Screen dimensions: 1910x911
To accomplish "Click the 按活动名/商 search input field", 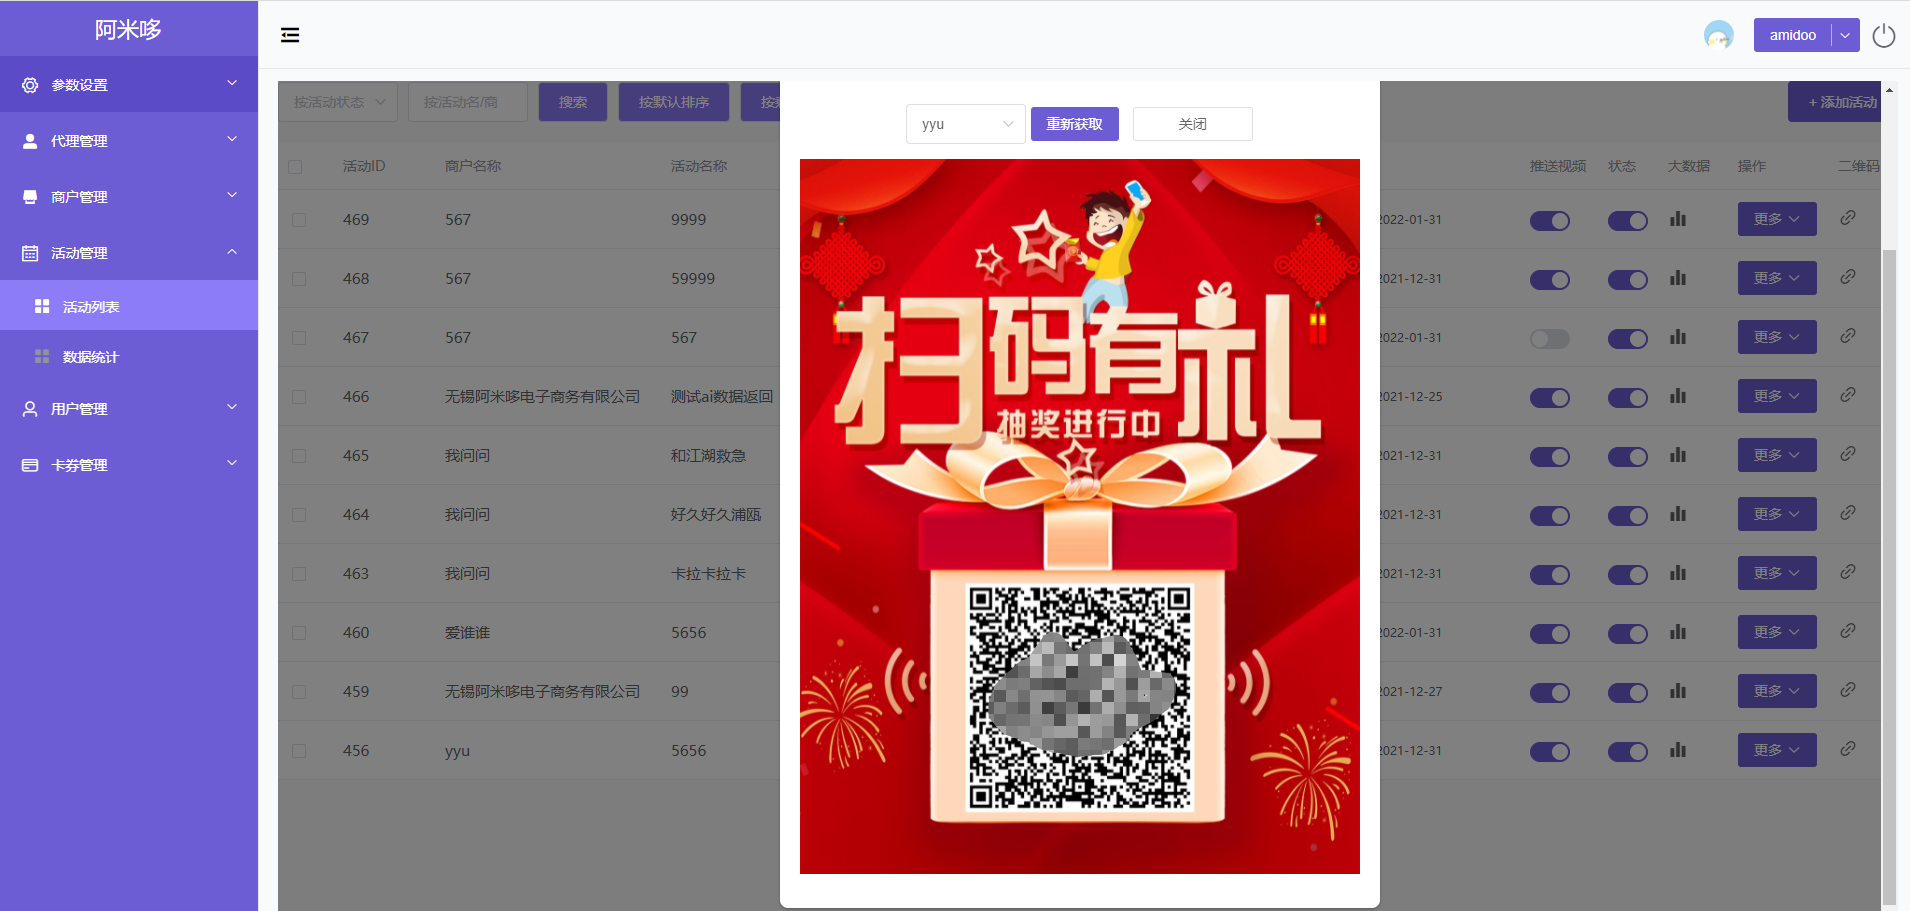I will pyautogui.click(x=468, y=102).
